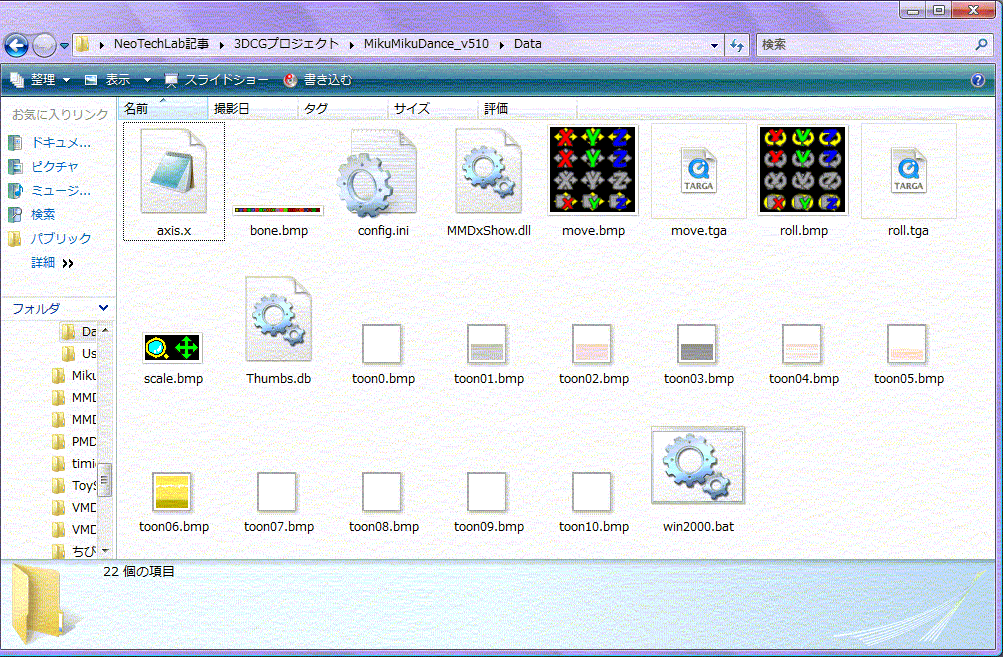1003x657 pixels.
Task: Select the Us folder in tree
Action: click(x=79, y=353)
